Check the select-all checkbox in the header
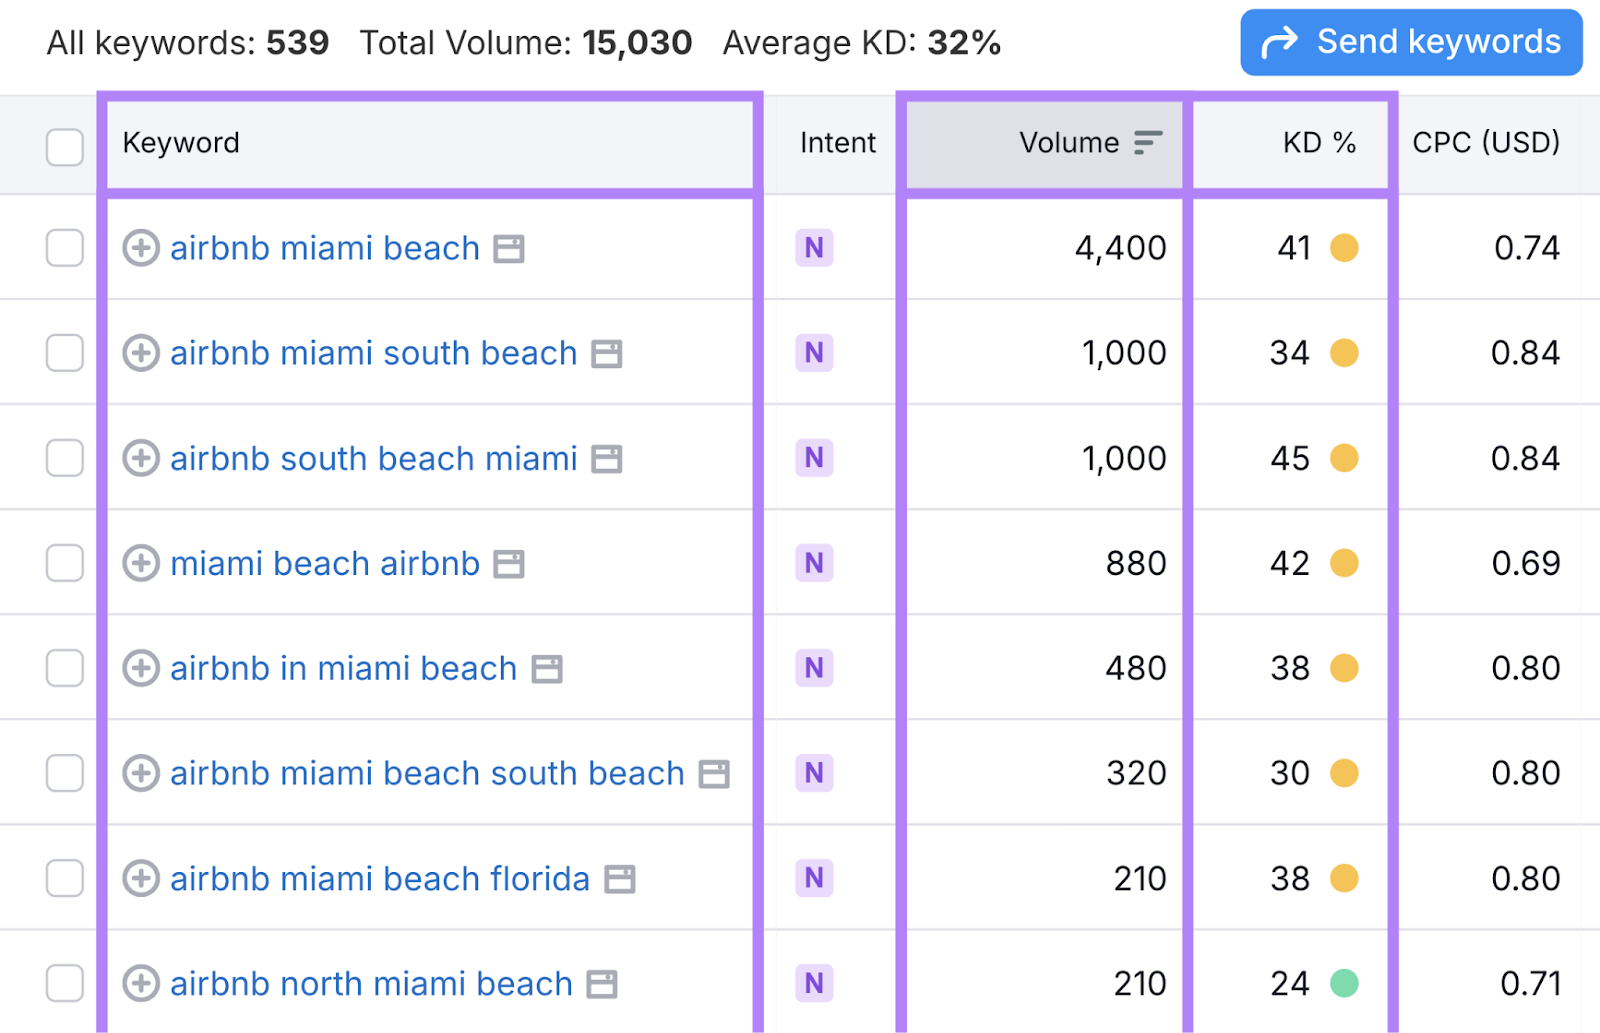 click(64, 147)
